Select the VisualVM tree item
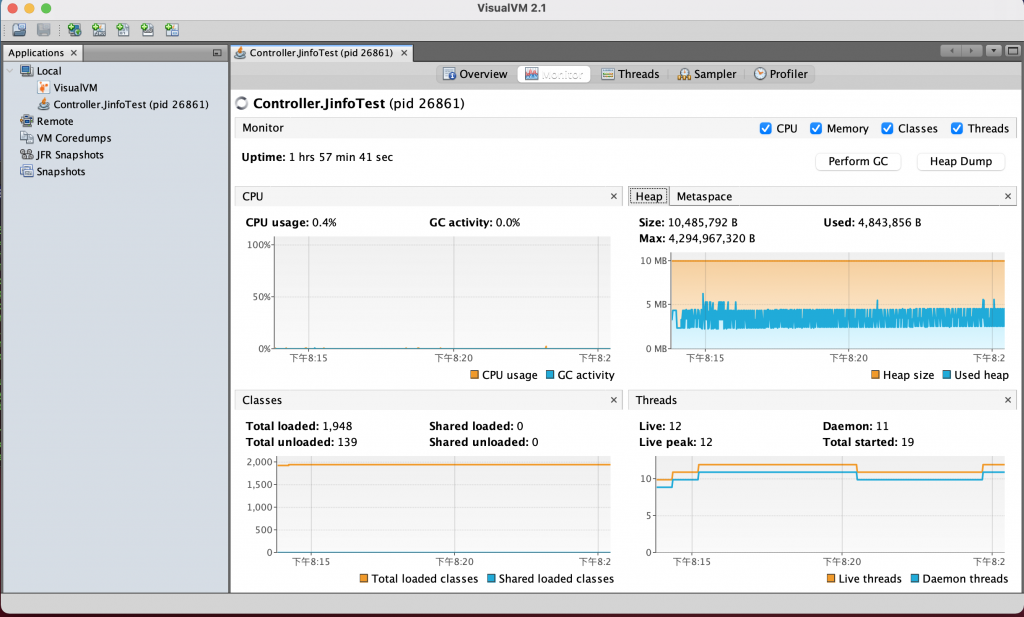1024x617 pixels. coord(75,87)
